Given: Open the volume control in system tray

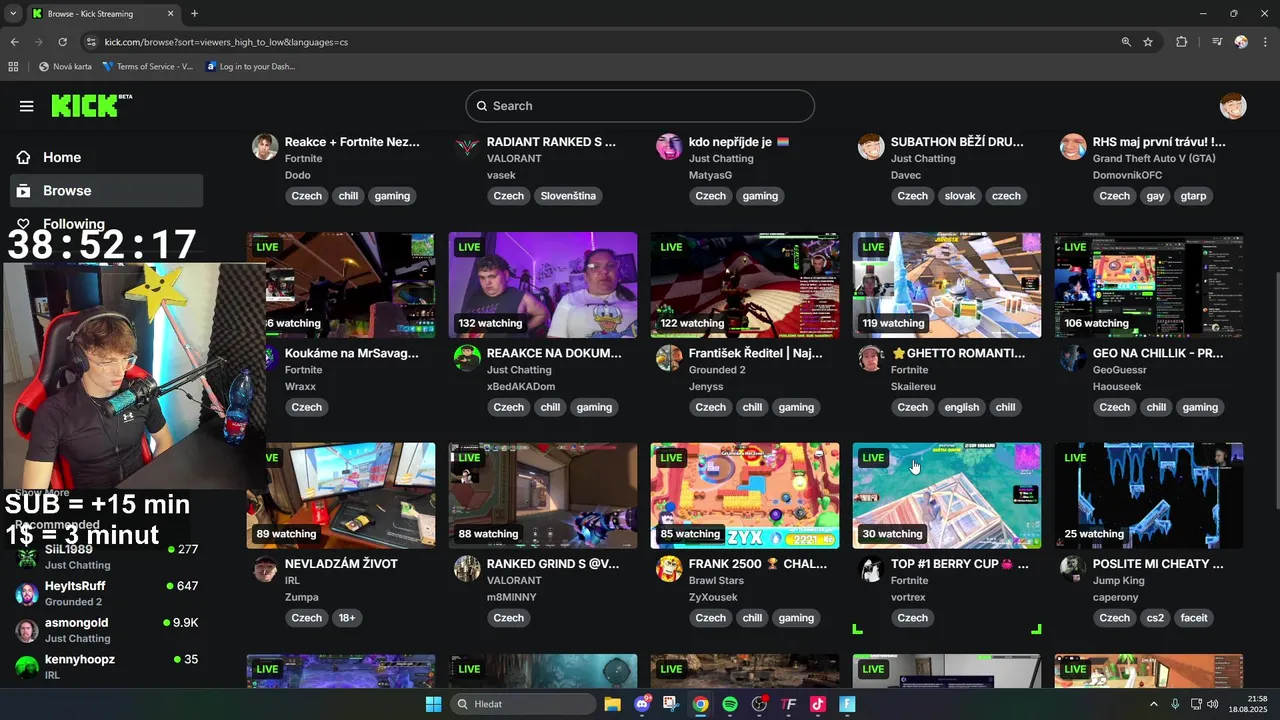Looking at the screenshot, I should [x=1212, y=704].
